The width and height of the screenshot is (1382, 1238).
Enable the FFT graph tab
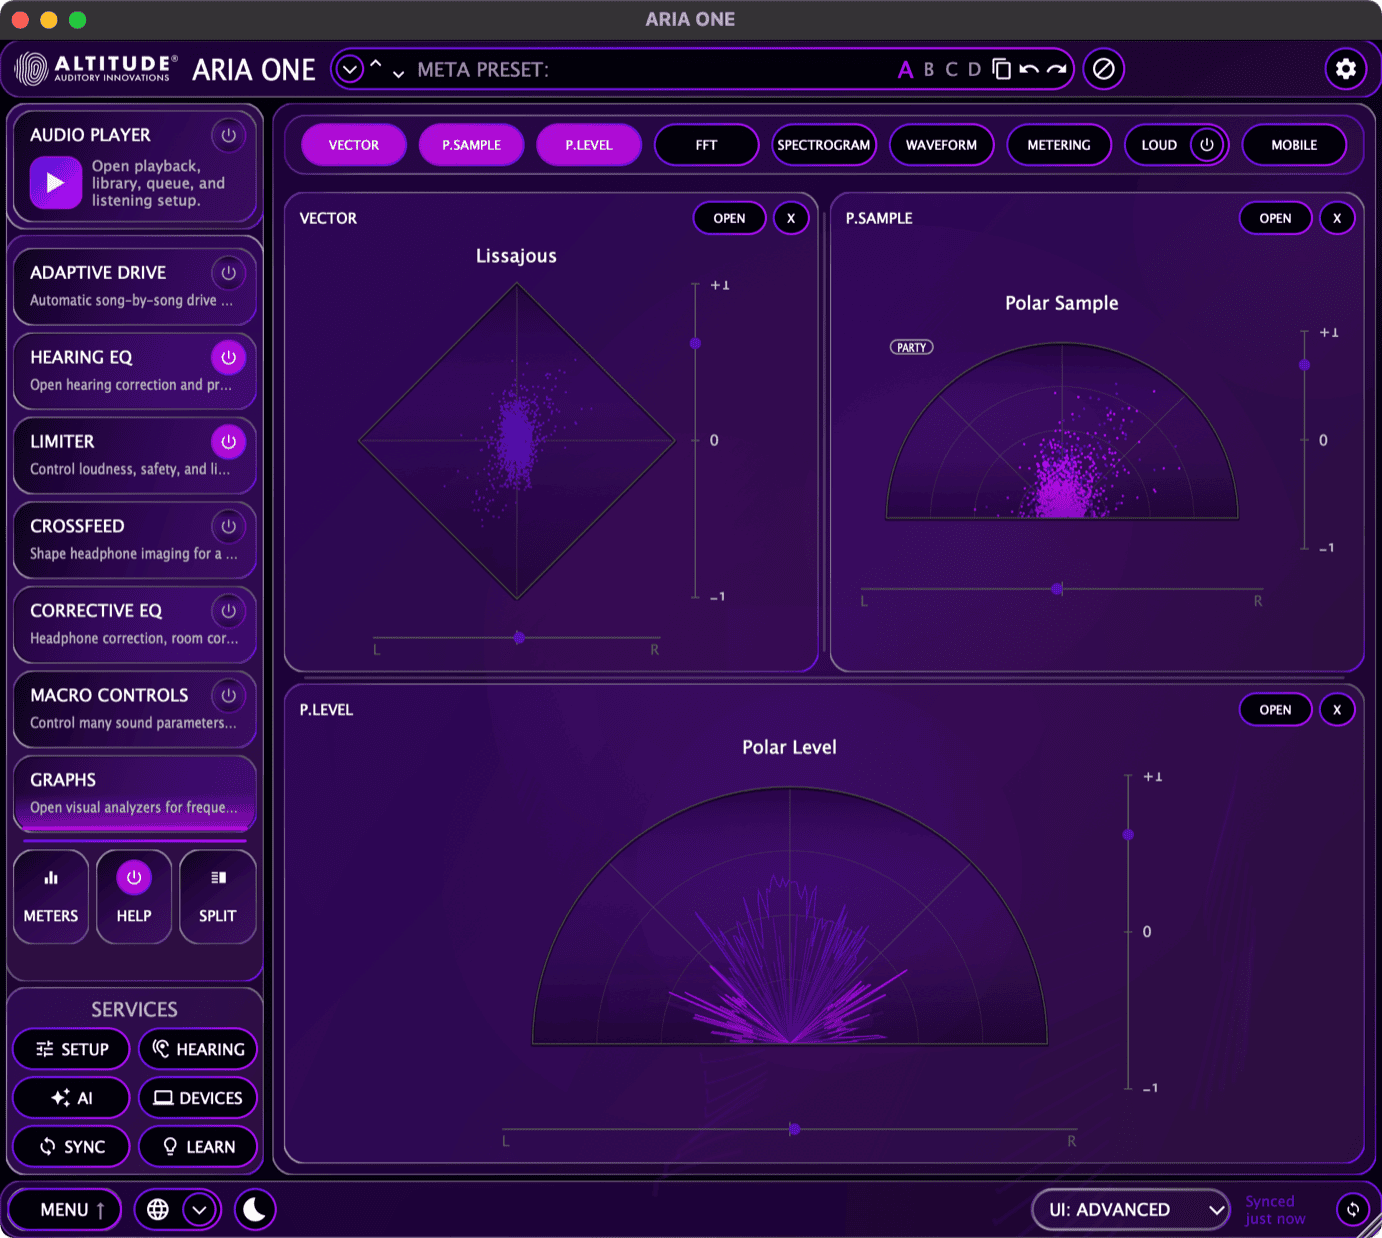click(707, 145)
